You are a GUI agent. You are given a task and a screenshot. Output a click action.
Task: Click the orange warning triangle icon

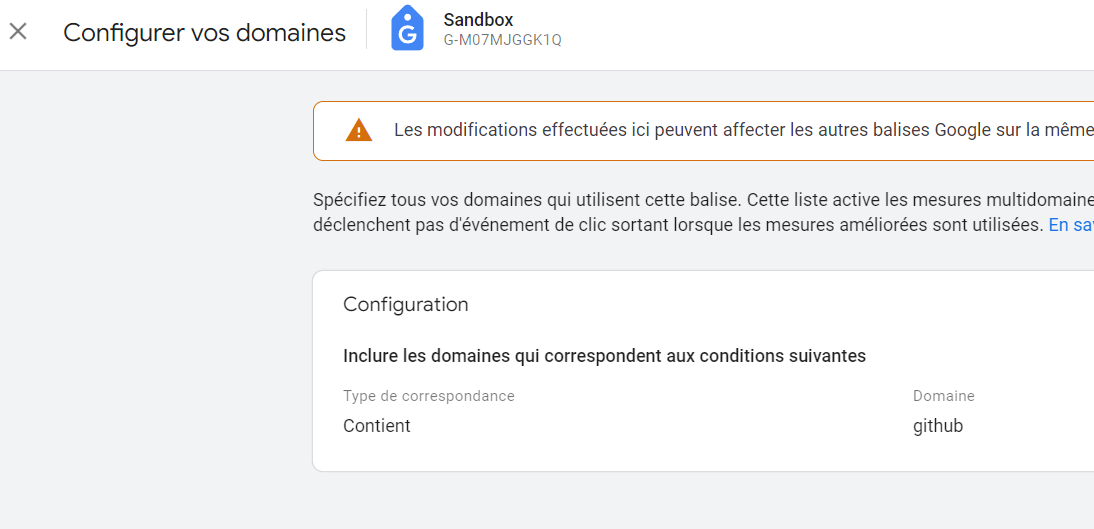[x=359, y=131]
